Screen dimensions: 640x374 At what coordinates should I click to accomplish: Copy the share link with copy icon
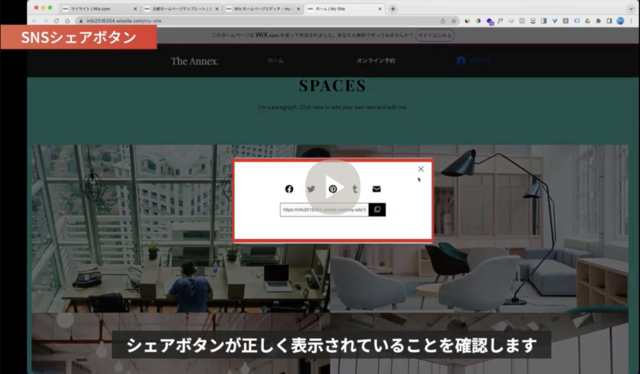tap(377, 209)
